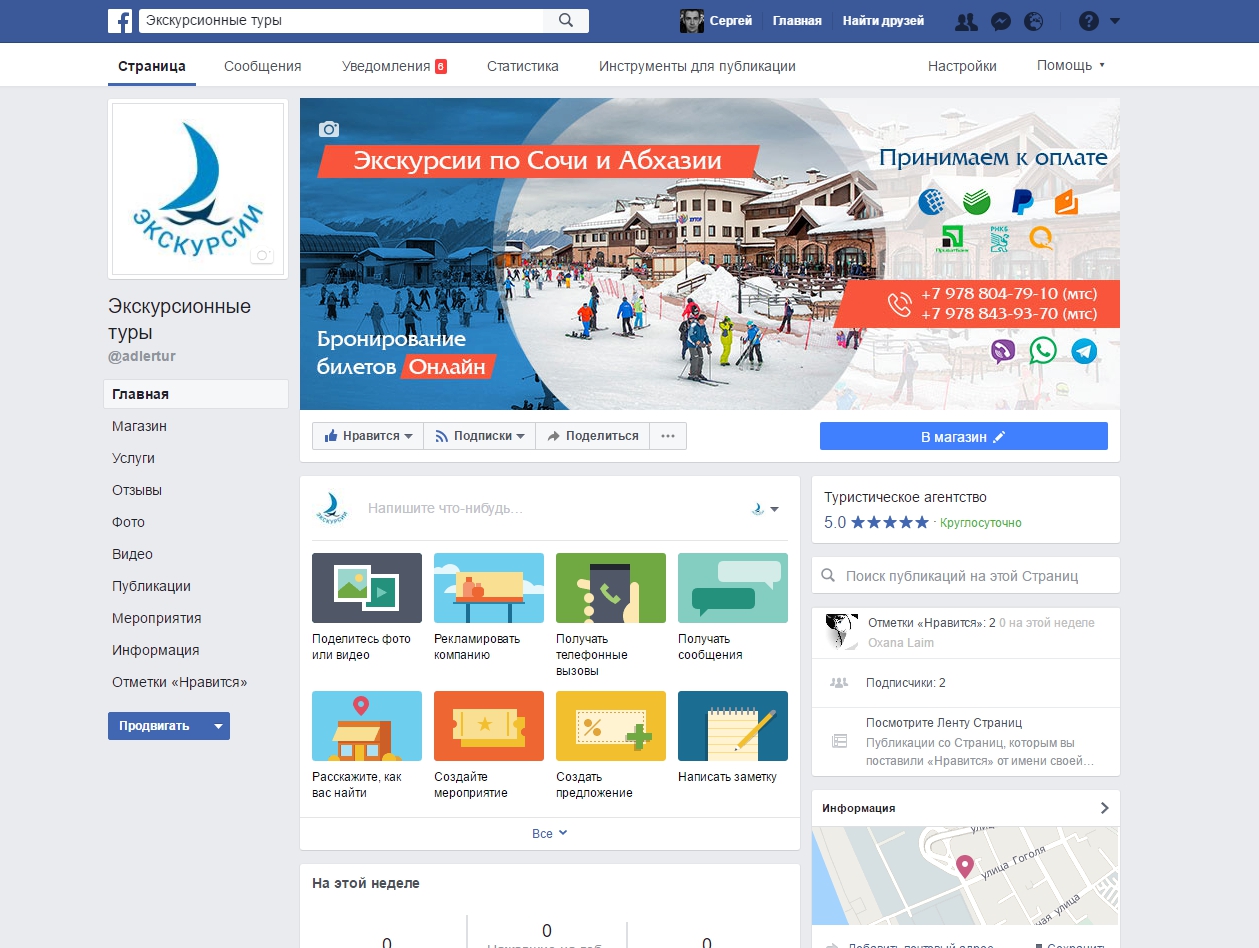
Task: Click 'Поиск публикаций на этой Страниц' search field
Action: click(x=966, y=575)
